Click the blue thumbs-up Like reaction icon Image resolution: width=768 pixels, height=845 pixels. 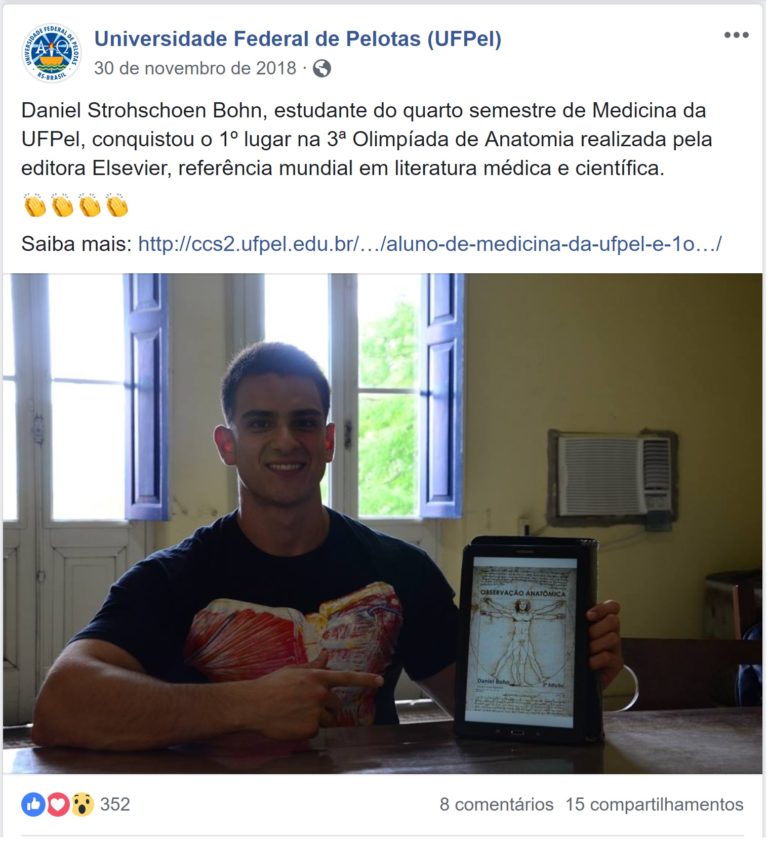[x=33, y=805]
